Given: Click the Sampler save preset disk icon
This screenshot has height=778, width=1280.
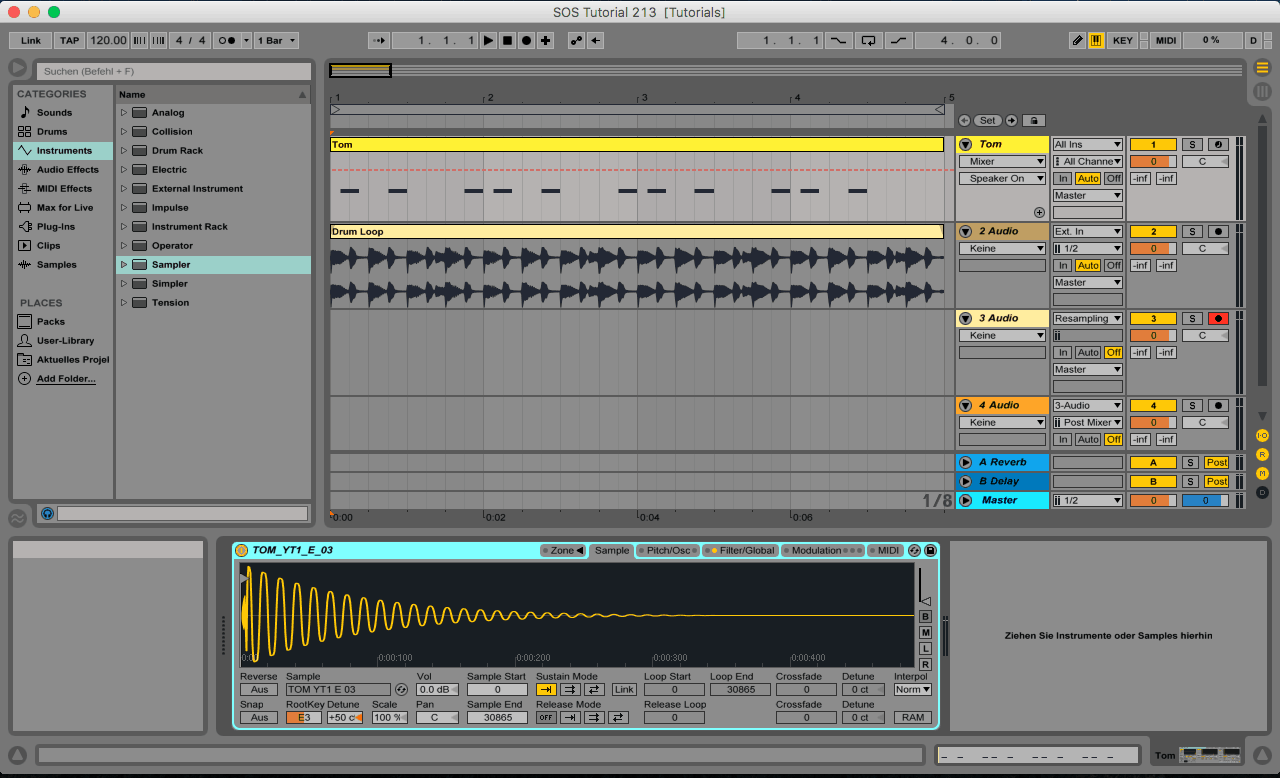Looking at the screenshot, I should tap(930, 551).
